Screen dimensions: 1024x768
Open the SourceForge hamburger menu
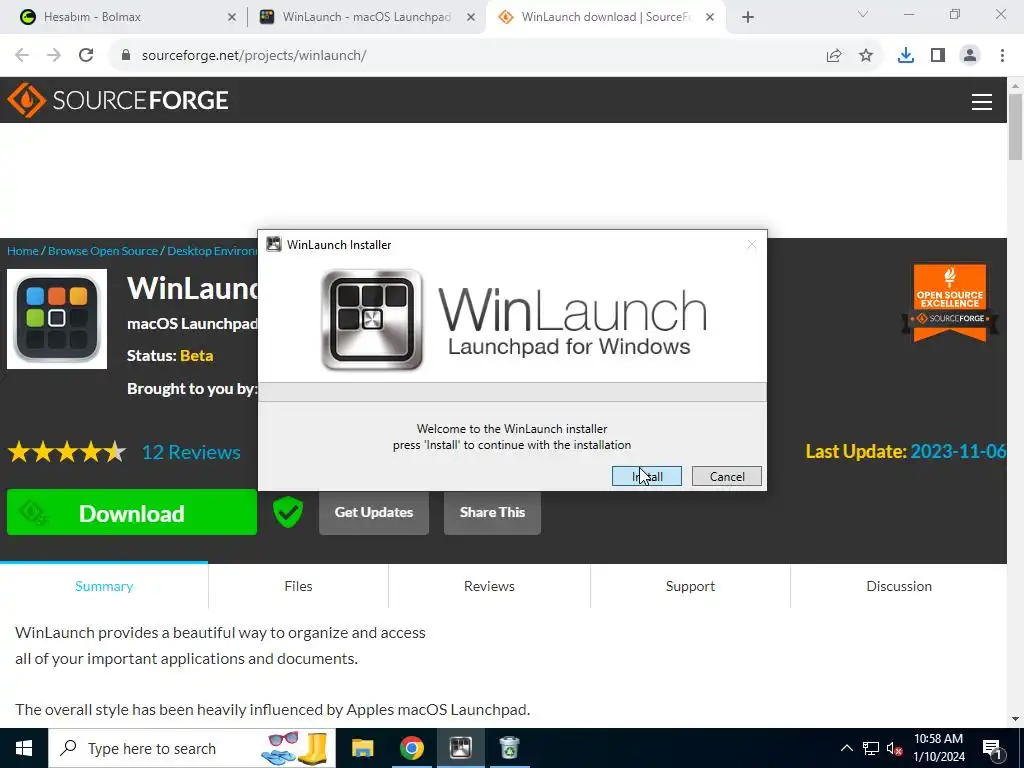click(x=982, y=102)
